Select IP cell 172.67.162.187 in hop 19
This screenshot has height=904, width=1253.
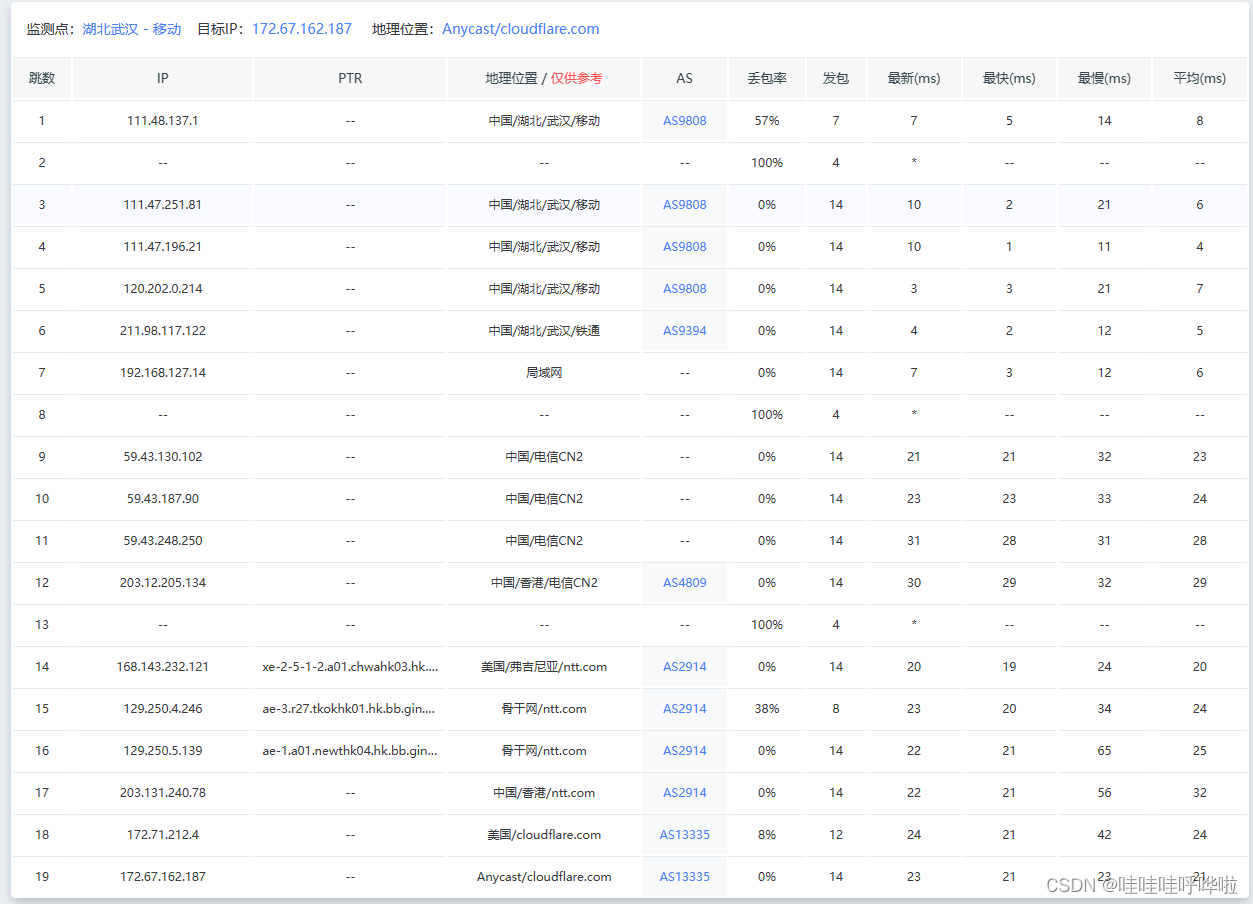(163, 877)
